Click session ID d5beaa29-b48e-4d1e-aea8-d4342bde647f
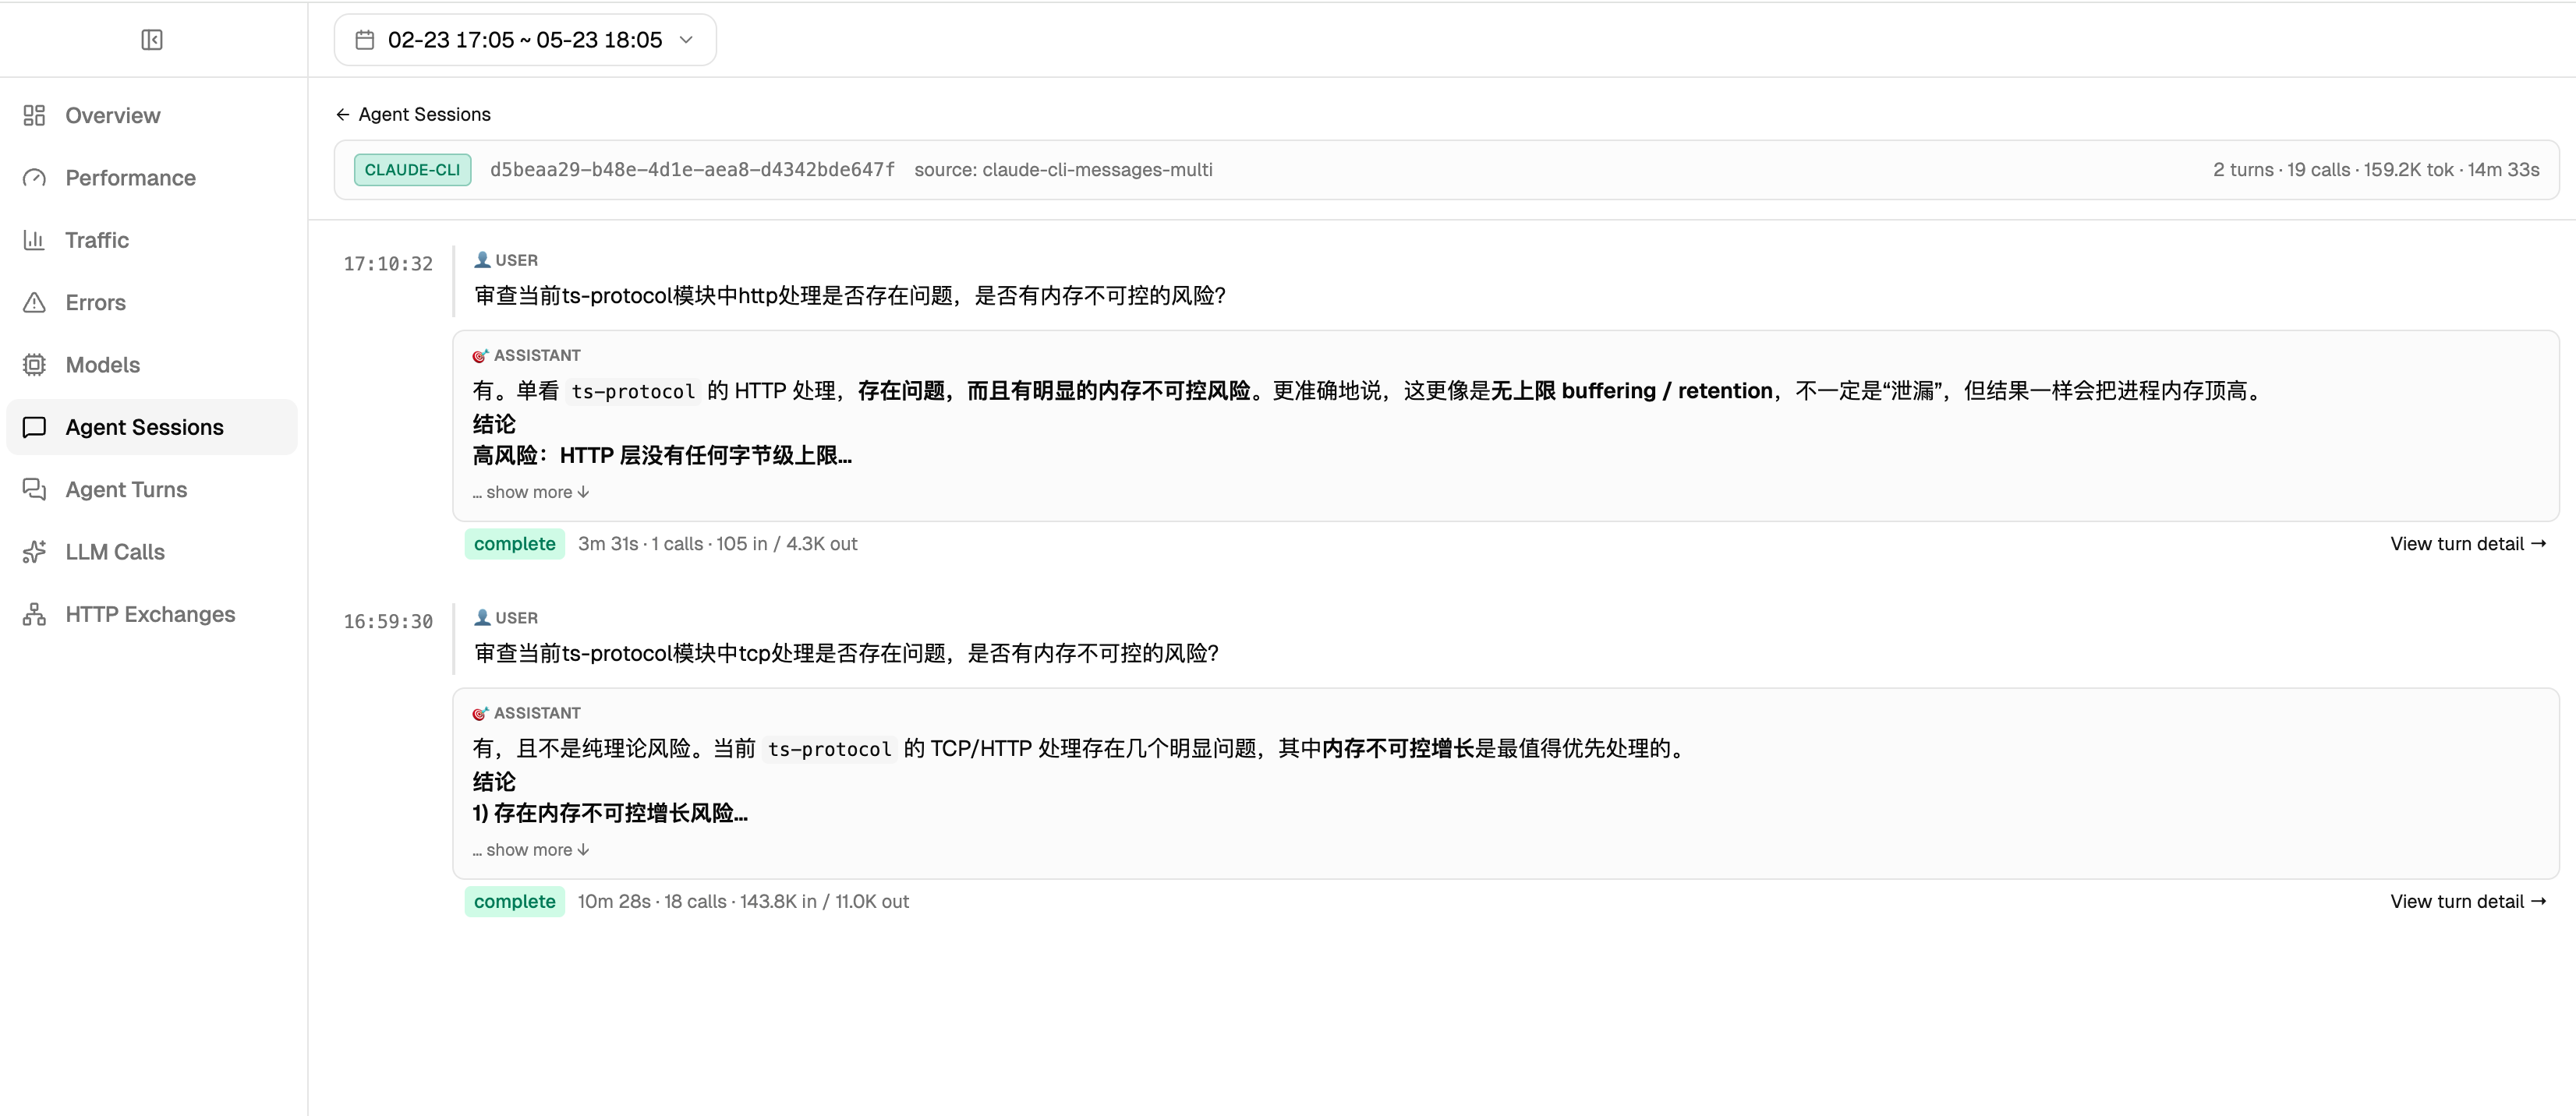 (x=692, y=170)
